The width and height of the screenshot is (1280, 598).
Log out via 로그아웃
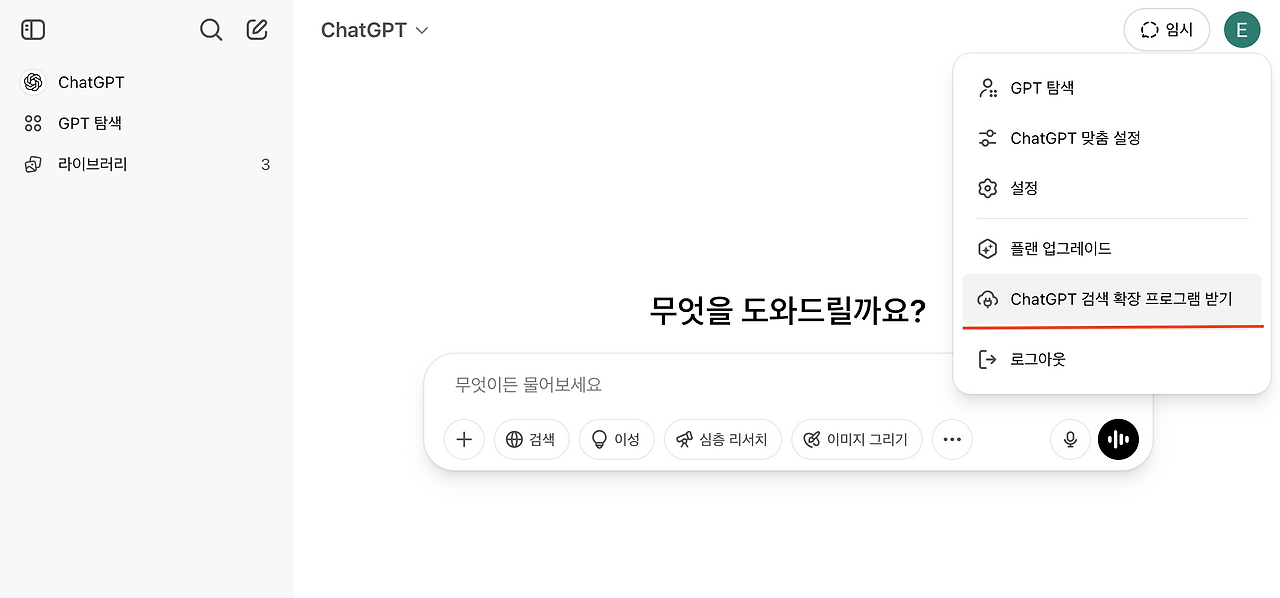(x=1037, y=358)
